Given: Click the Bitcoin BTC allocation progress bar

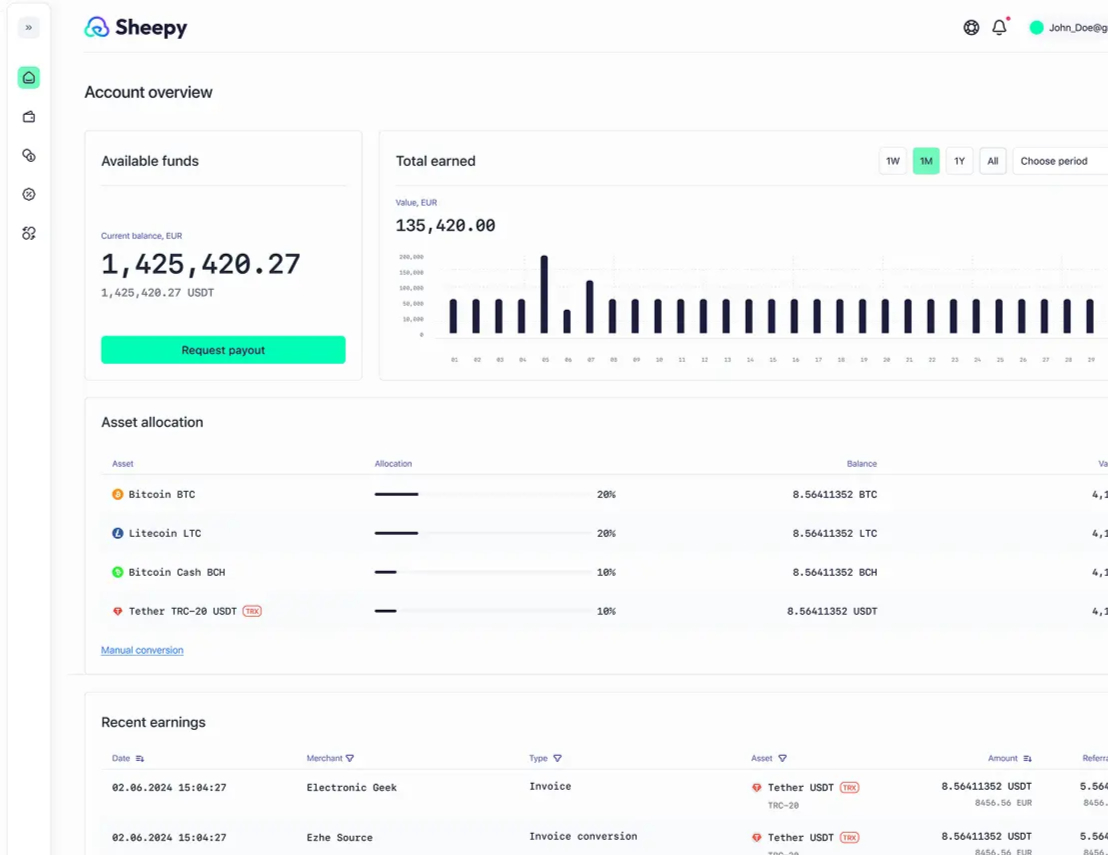Looking at the screenshot, I should (482, 494).
